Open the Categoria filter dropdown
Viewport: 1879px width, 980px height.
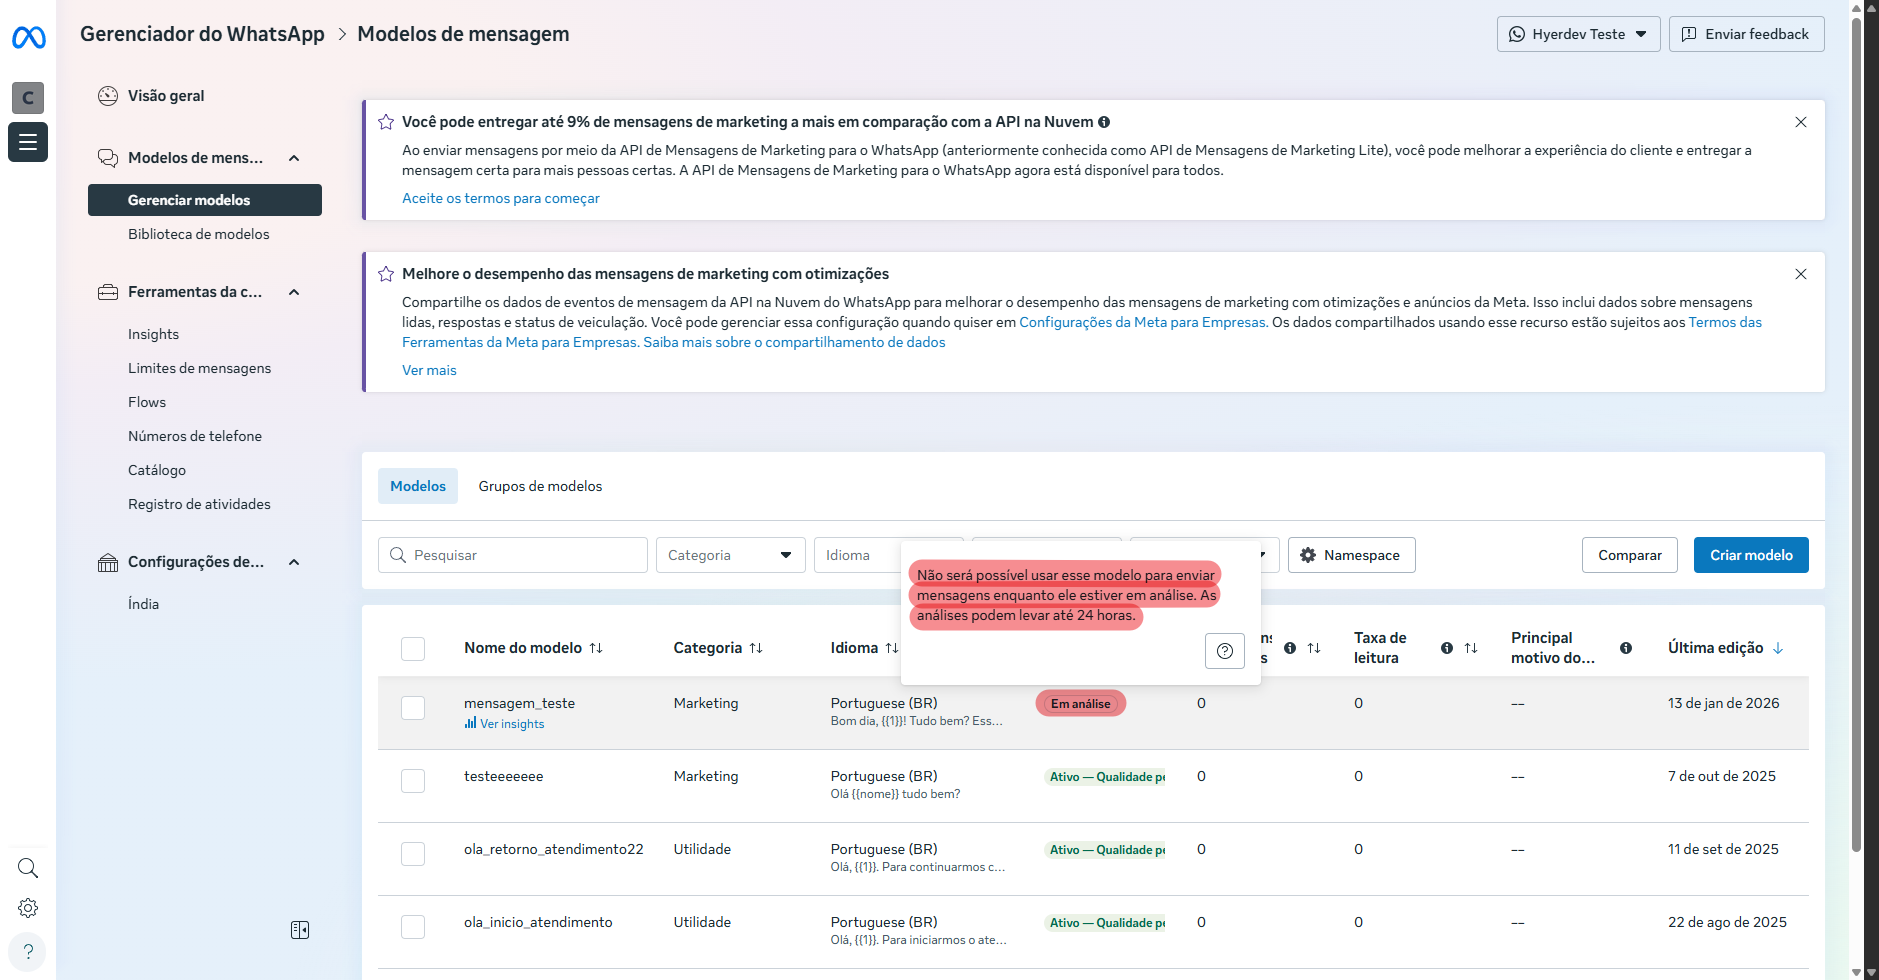(x=730, y=555)
